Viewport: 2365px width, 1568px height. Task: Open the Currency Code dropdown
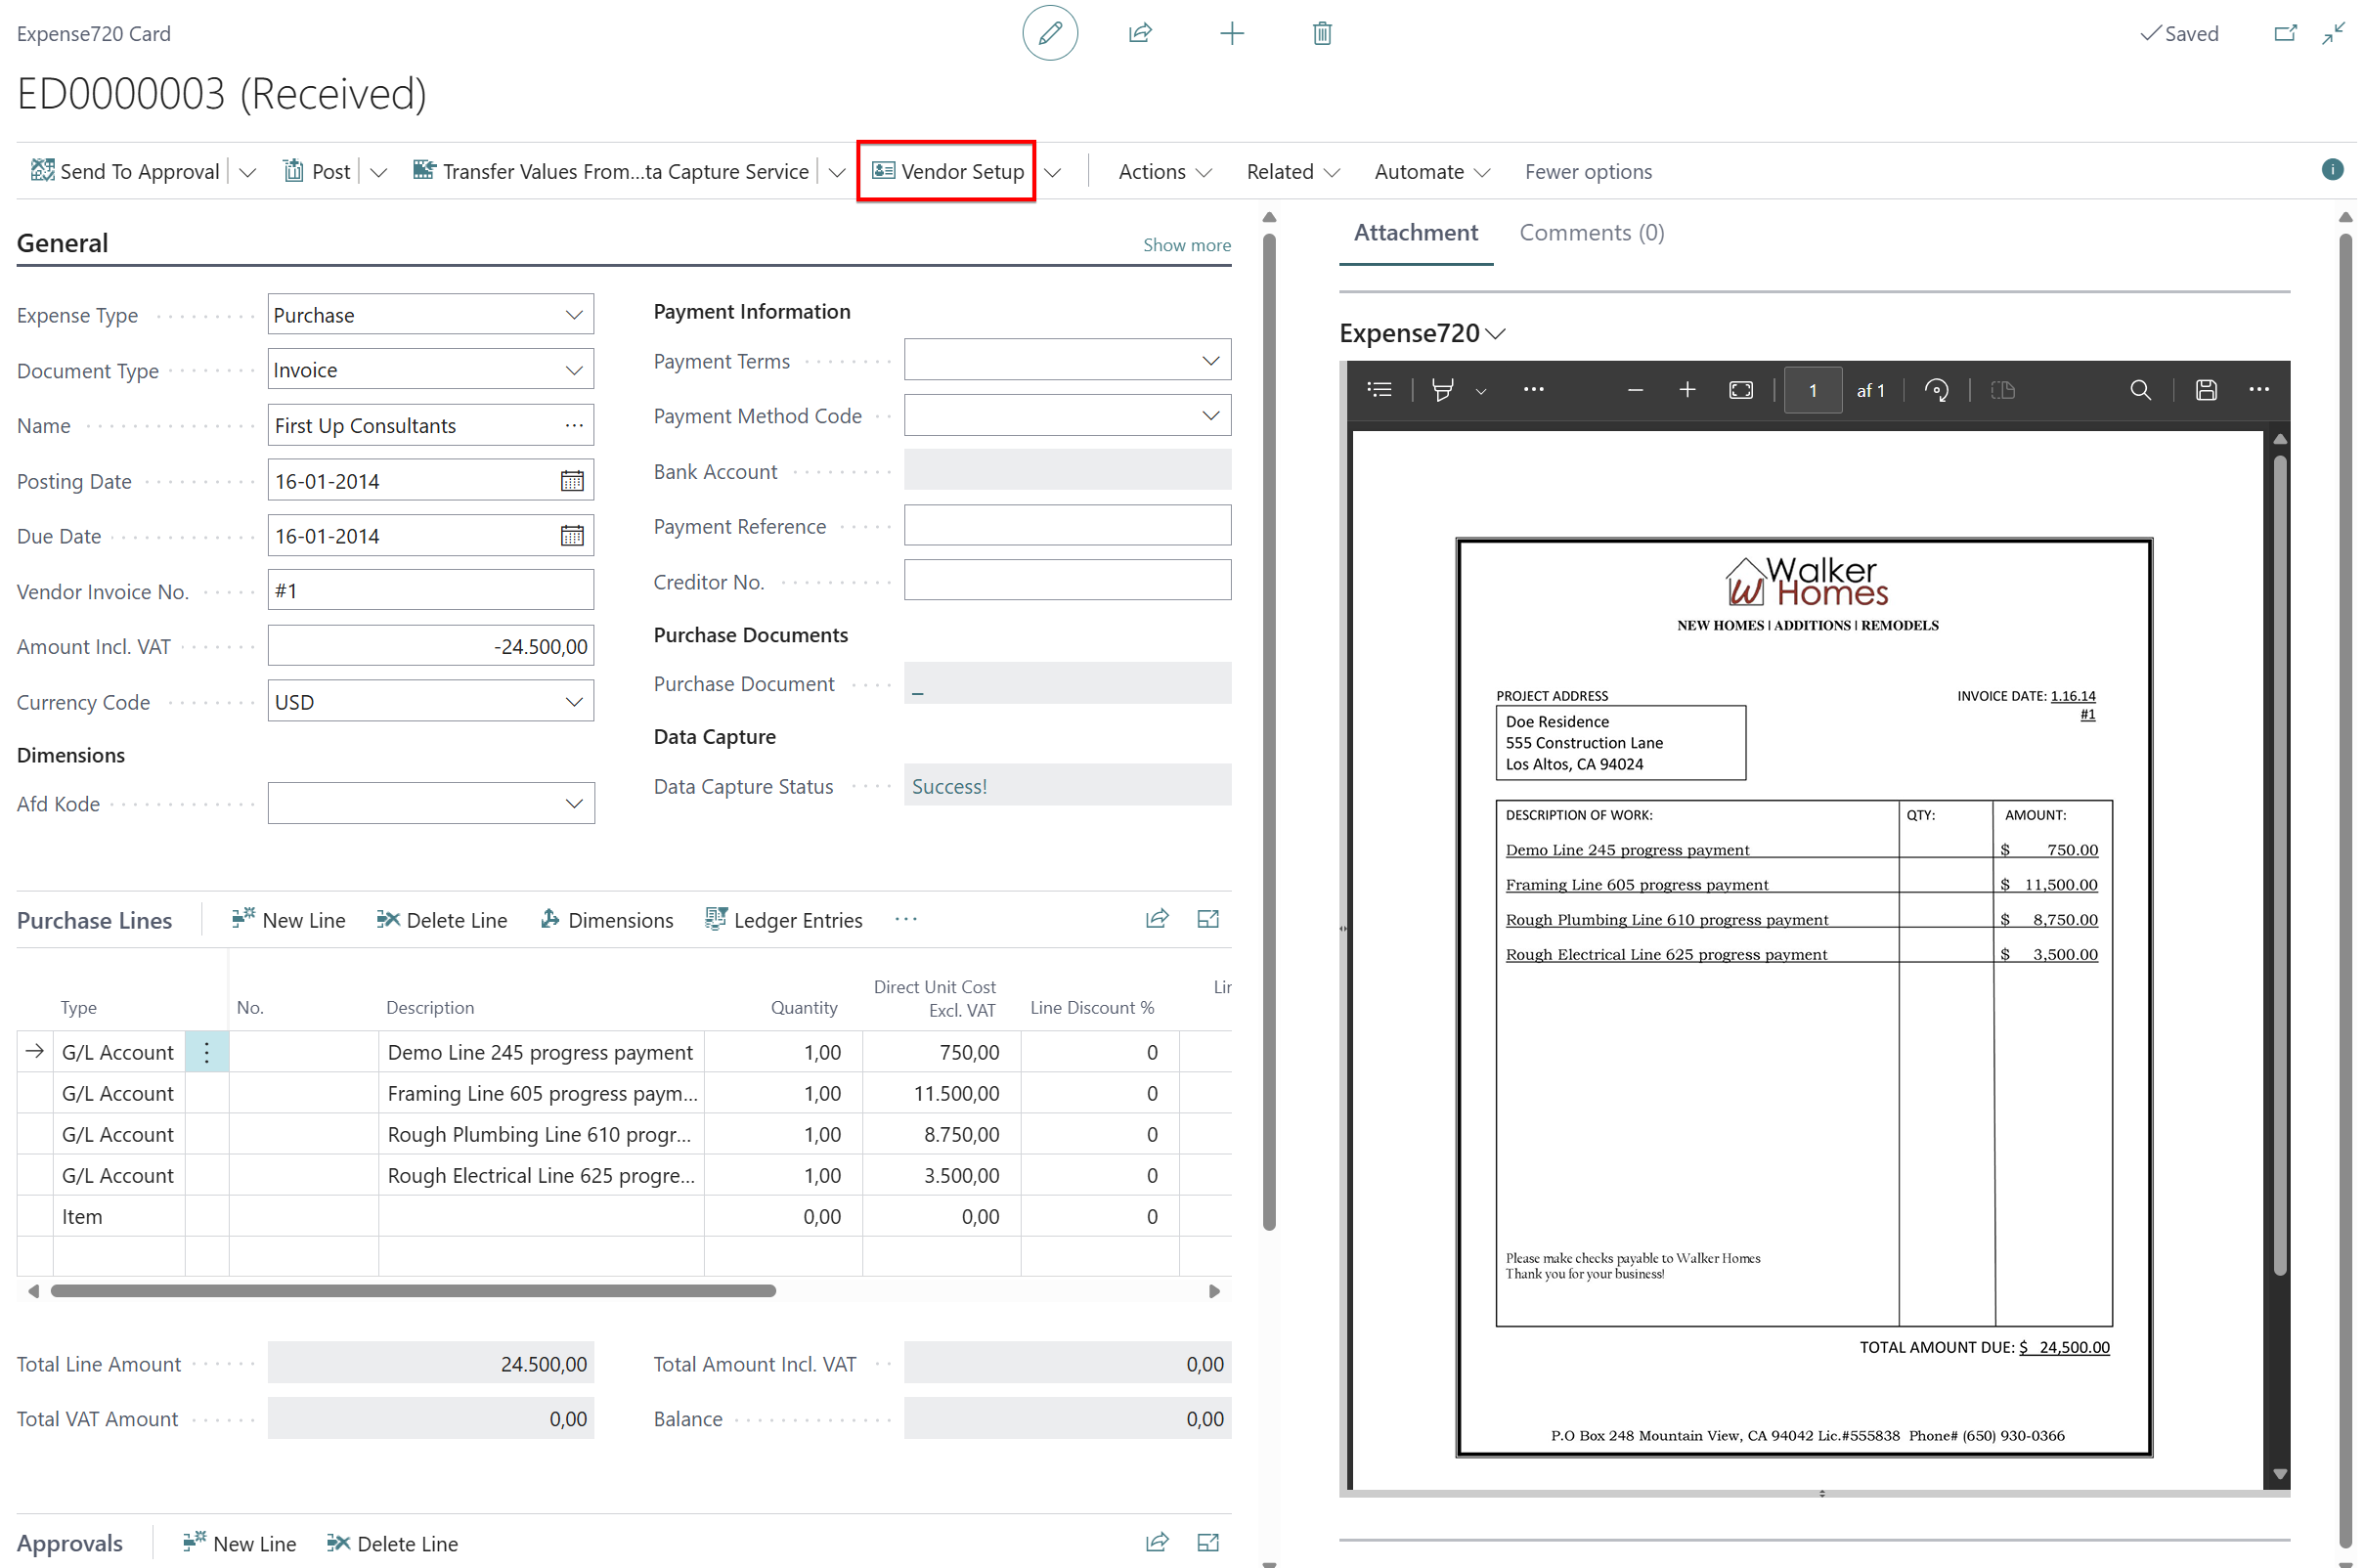pyautogui.click(x=574, y=702)
